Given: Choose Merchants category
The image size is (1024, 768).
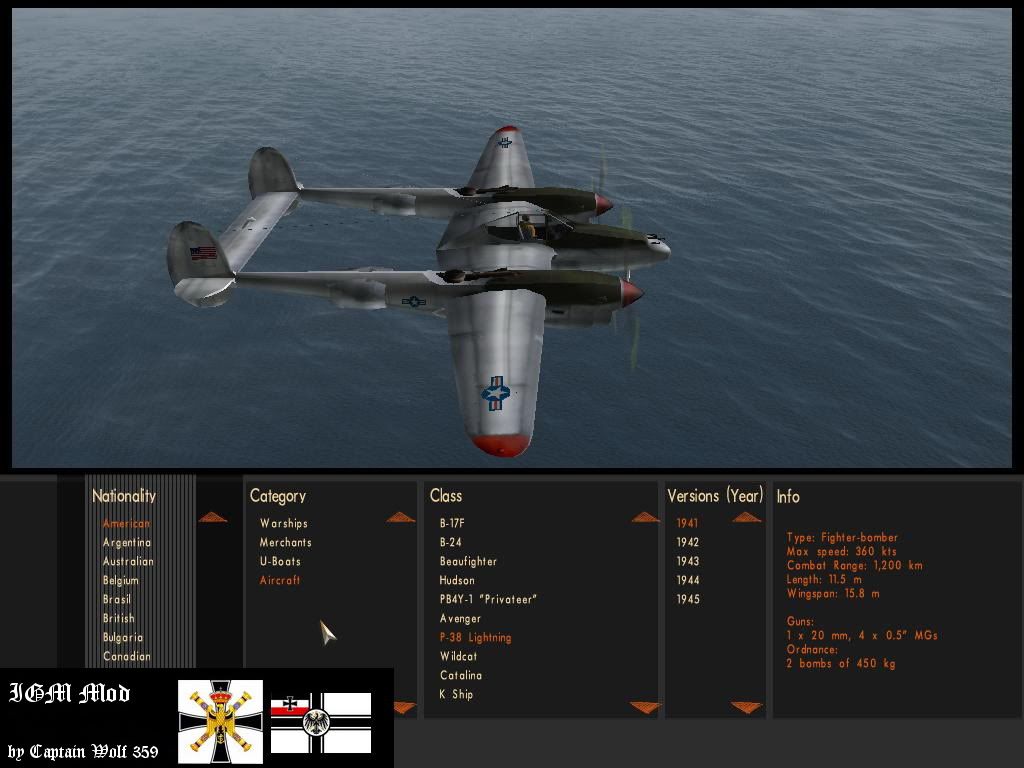Looking at the screenshot, I should [x=285, y=542].
